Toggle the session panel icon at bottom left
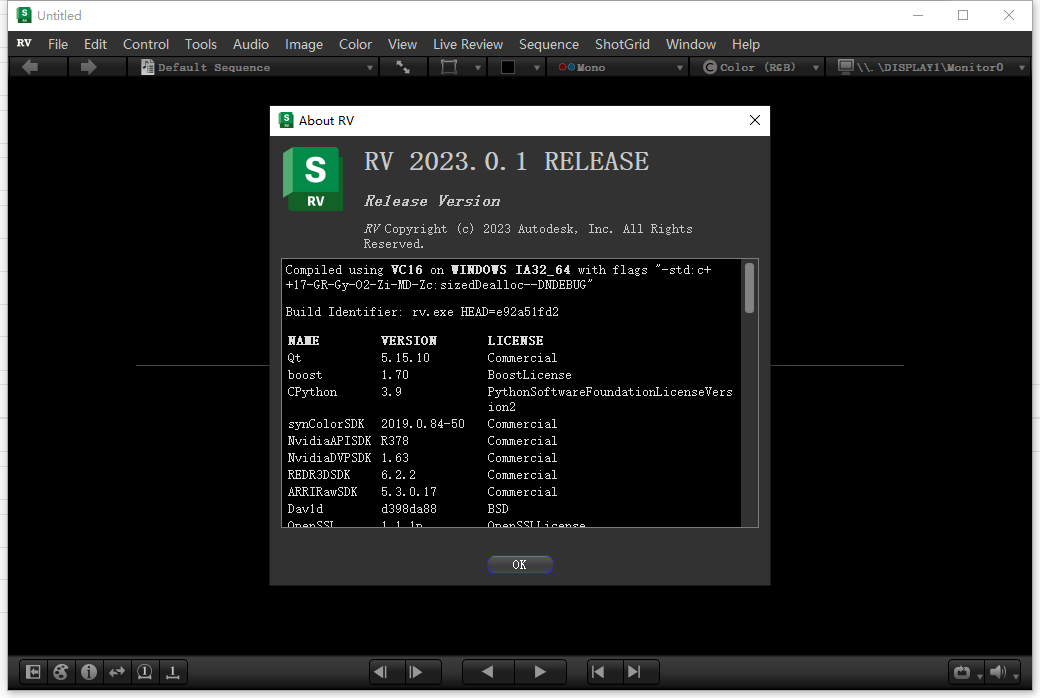Image resolution: width=1040 pixels, height=698 pixels. [32, 672]
